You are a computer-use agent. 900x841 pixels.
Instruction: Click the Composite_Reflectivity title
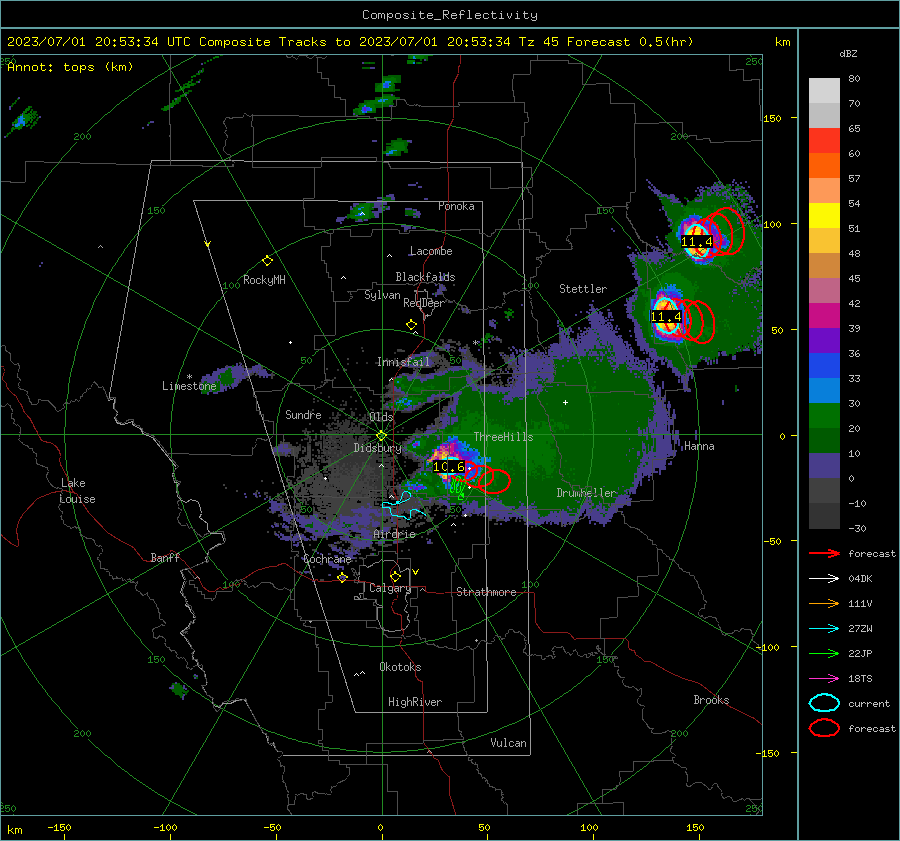point(450,15)
